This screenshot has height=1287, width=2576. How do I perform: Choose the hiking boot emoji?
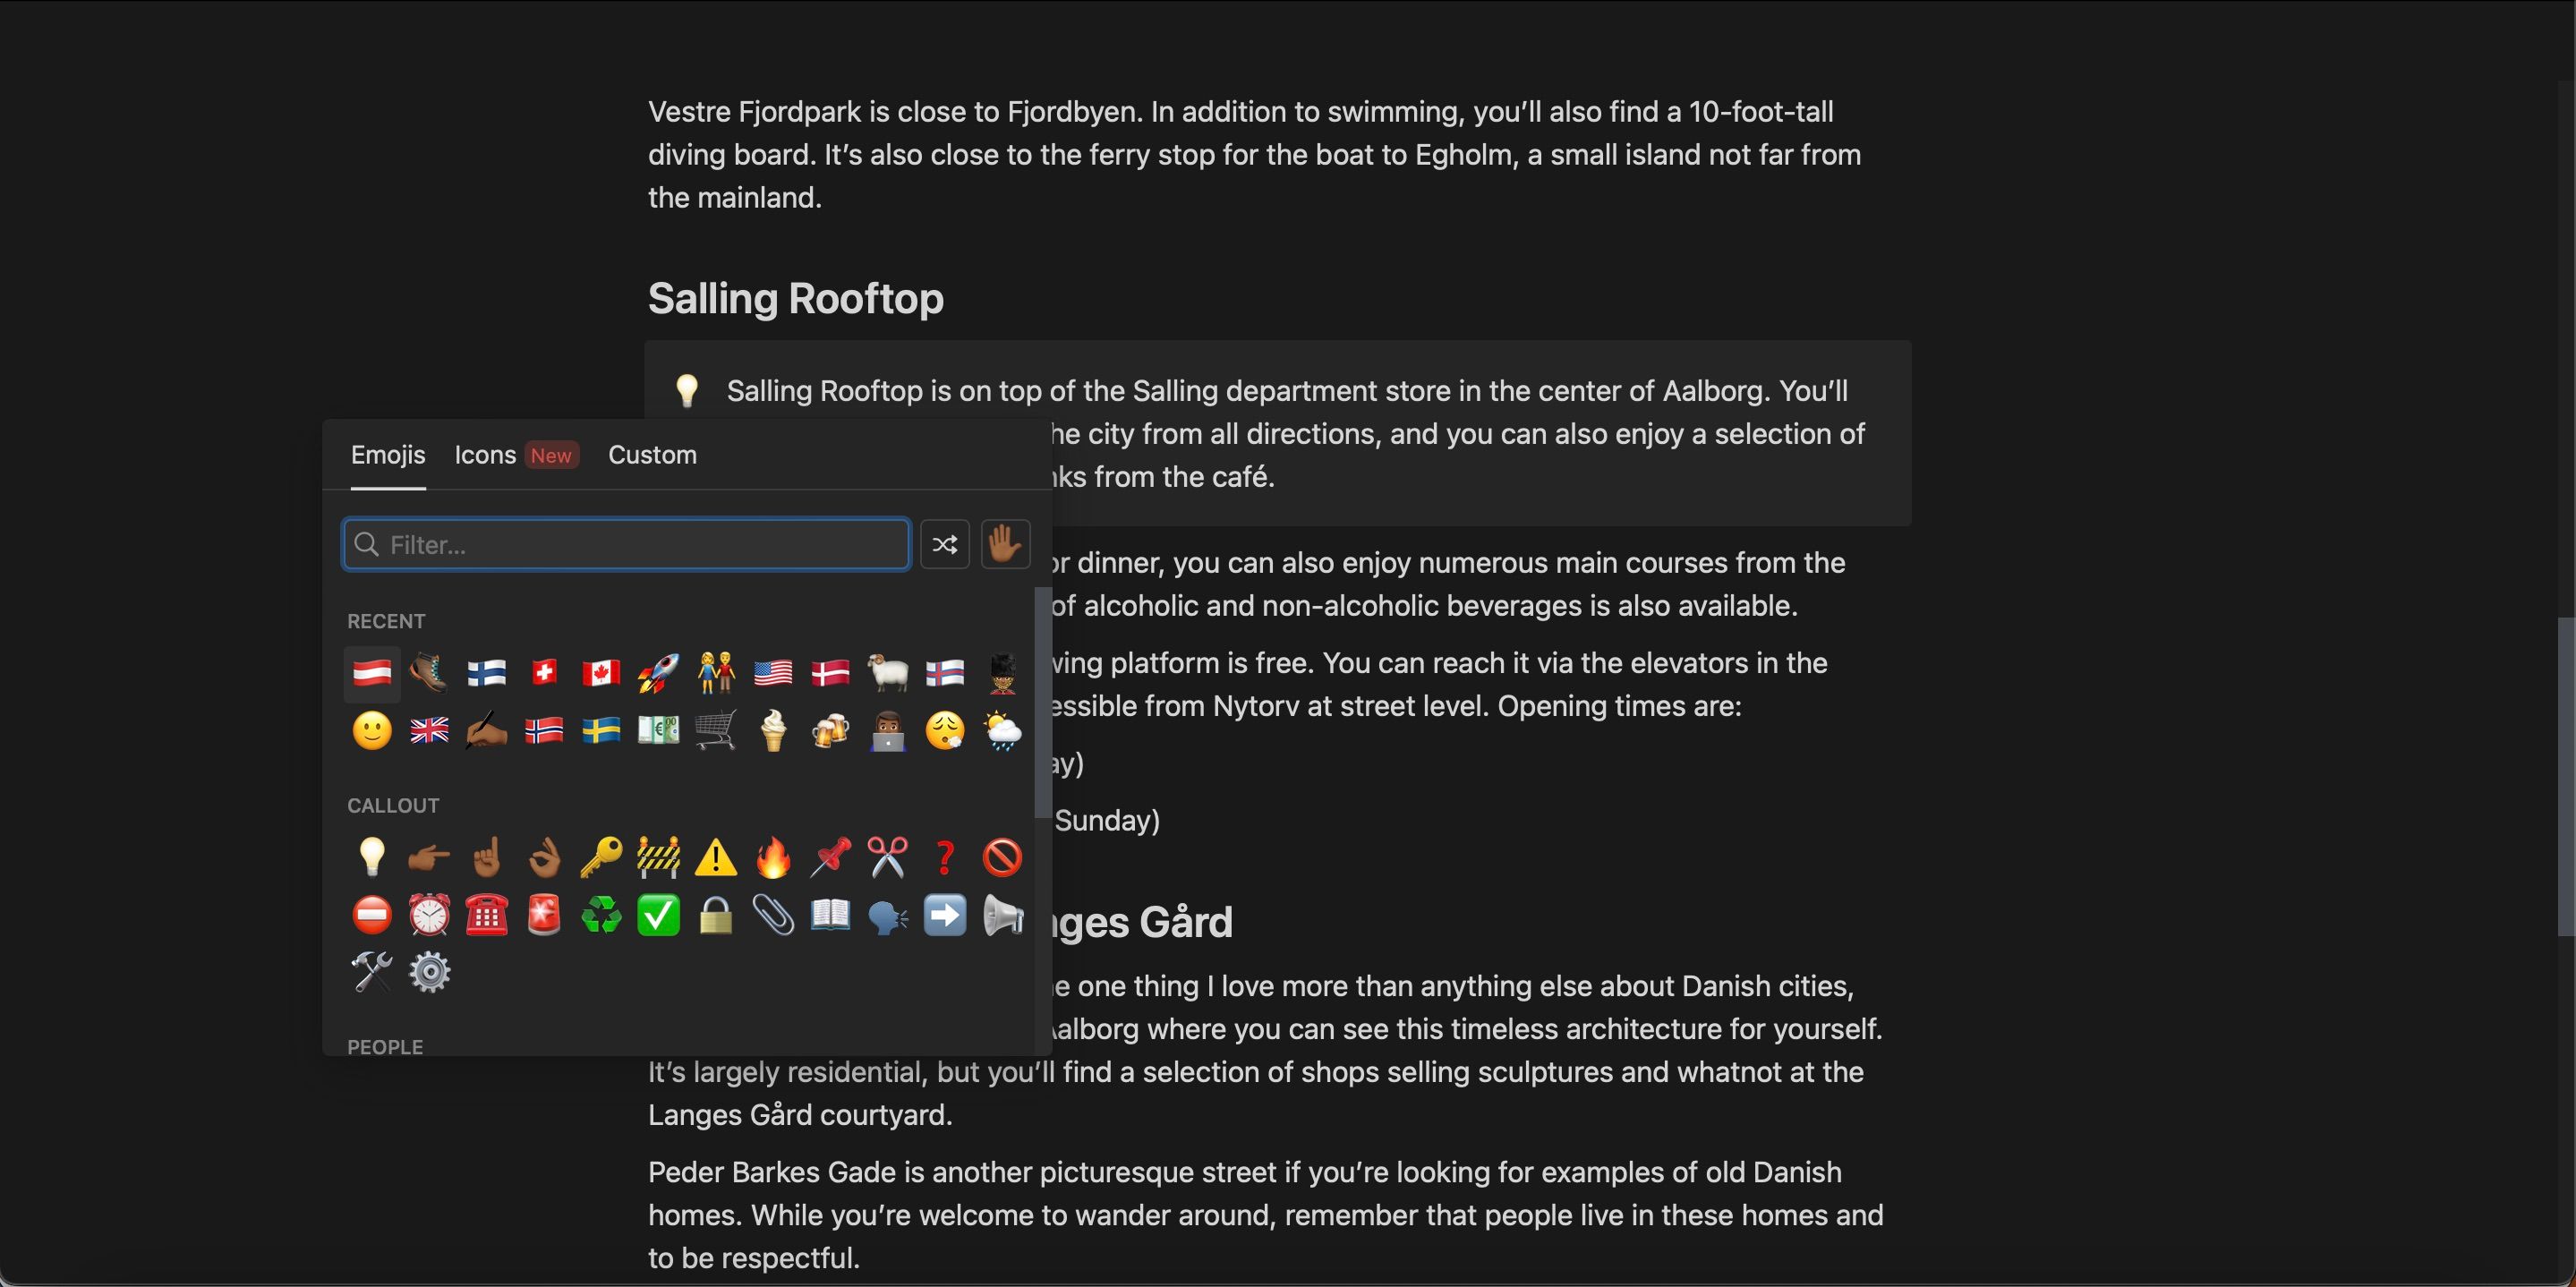(x=429, y=673)
